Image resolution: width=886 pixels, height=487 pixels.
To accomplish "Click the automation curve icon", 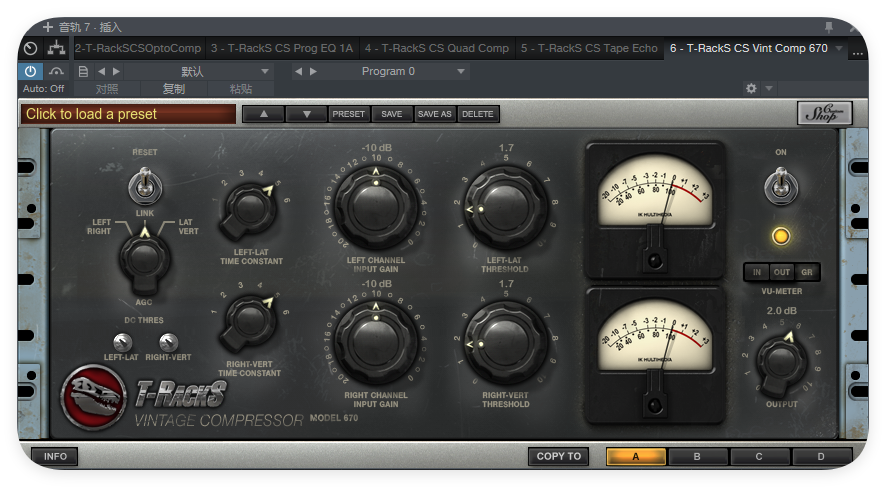I will (x=56, y=71).
